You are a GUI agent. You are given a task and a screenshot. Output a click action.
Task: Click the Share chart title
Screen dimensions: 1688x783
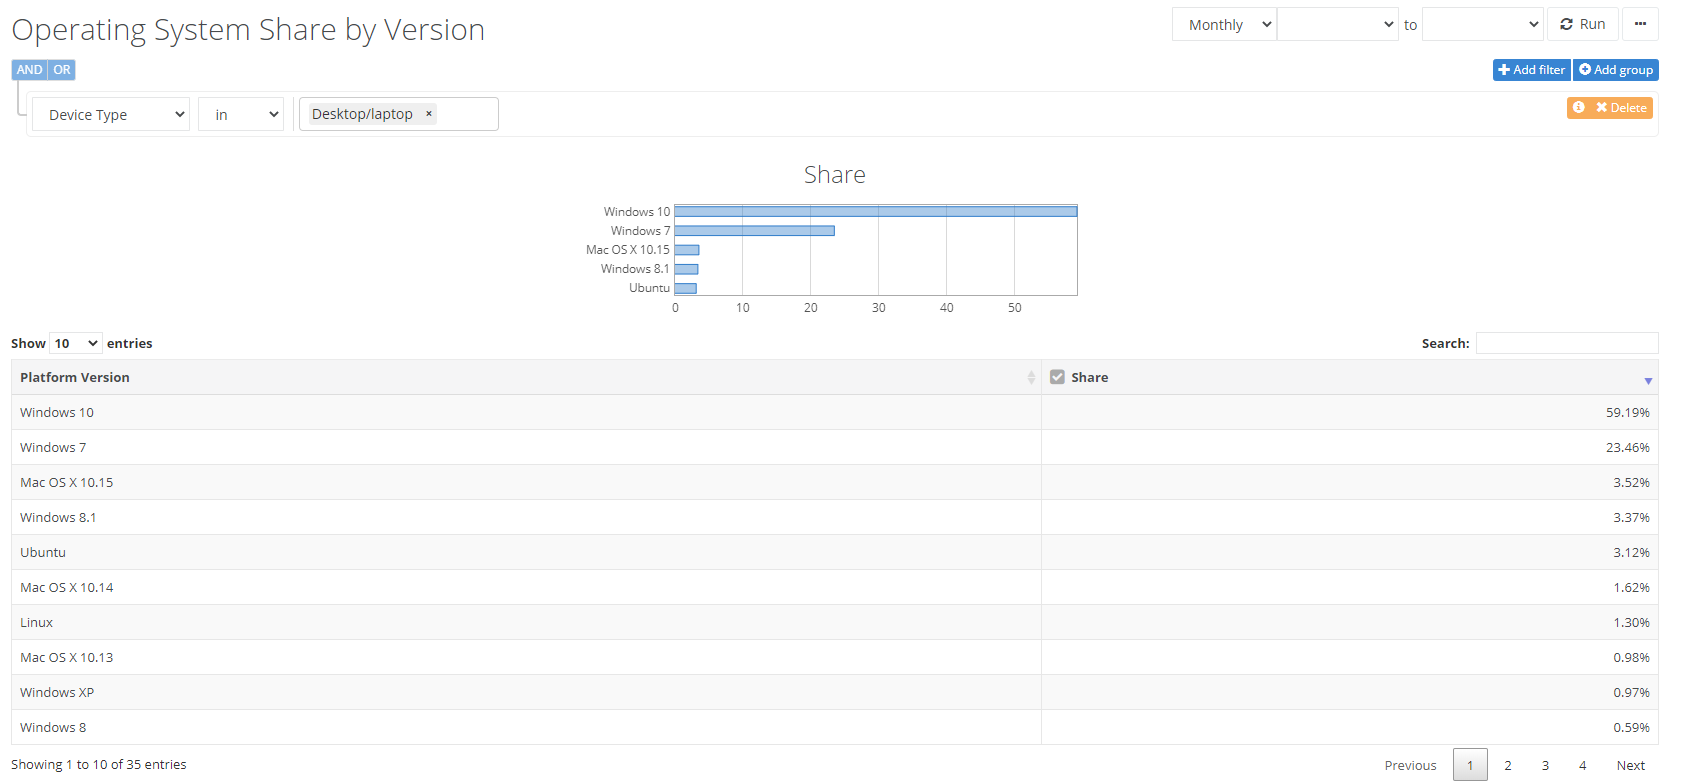pyautogui.click(x=835, y=175)
